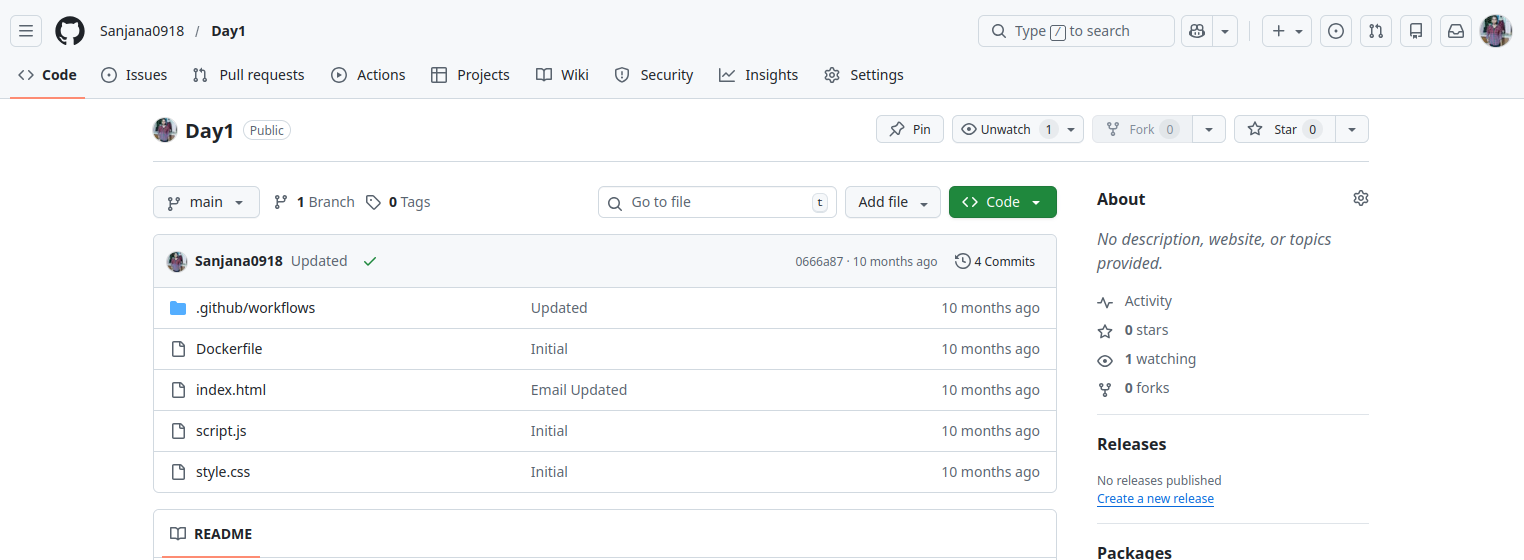This screenshot has width=1524, height=560.
Task: View the 4 Commits history
Action: point(995,261)
